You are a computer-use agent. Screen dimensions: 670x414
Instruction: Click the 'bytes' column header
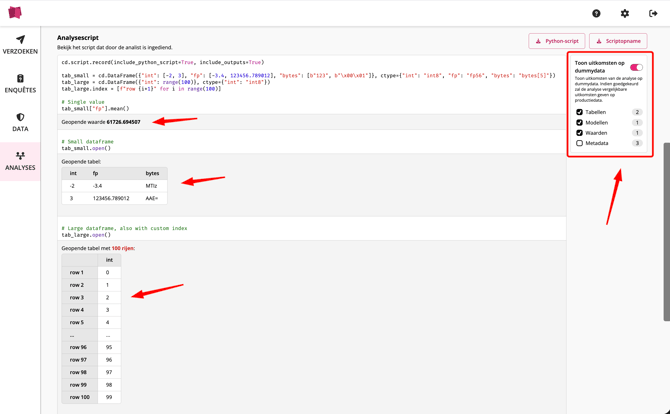152,173
